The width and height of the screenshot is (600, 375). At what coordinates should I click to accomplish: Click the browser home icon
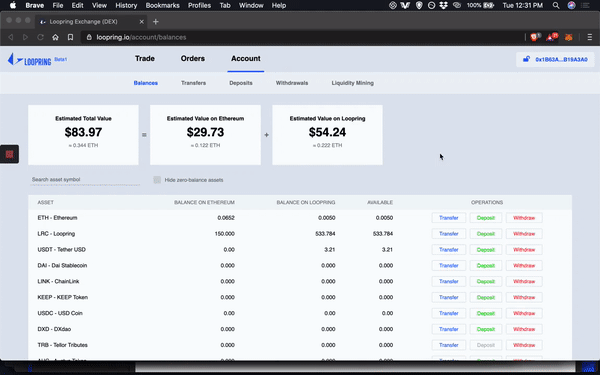pyautogui.click(x=55, y=37)
